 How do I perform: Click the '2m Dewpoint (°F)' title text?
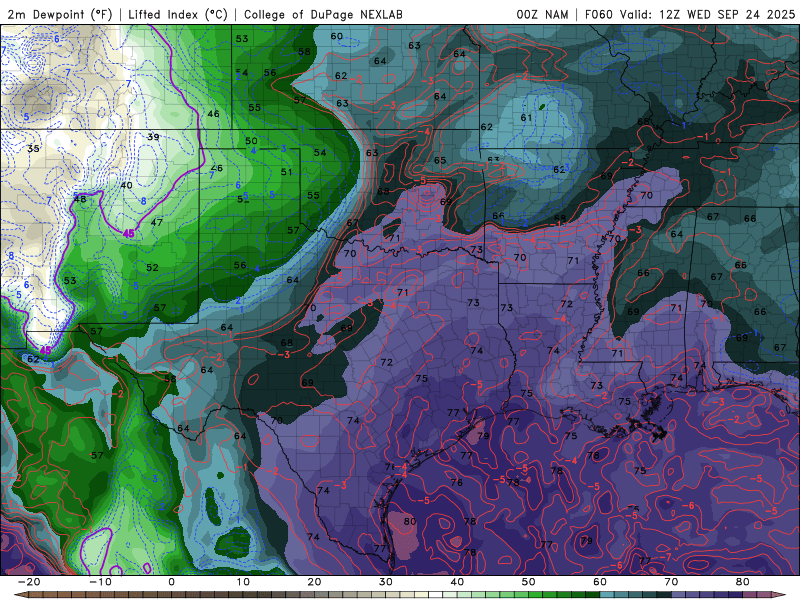(x=59, y=14)
